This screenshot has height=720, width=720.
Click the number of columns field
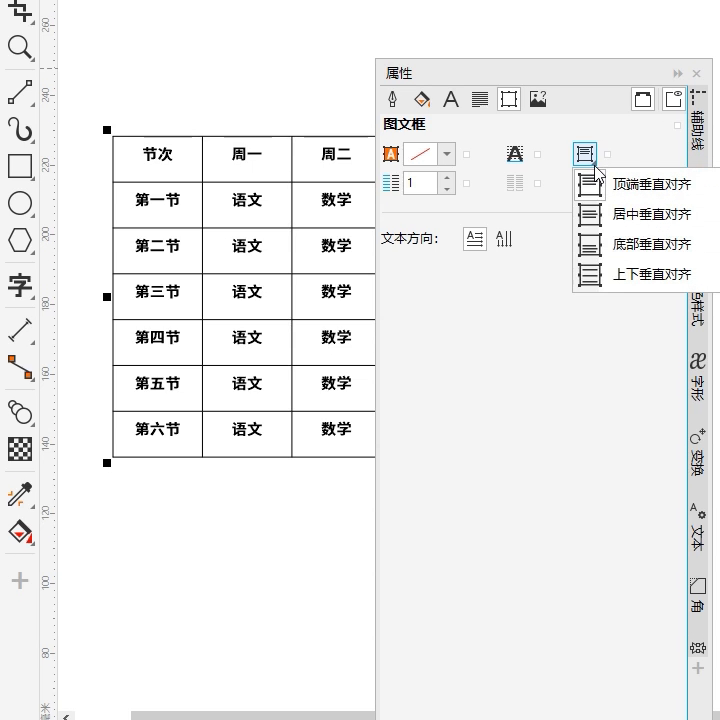click(x=420, y=183)
